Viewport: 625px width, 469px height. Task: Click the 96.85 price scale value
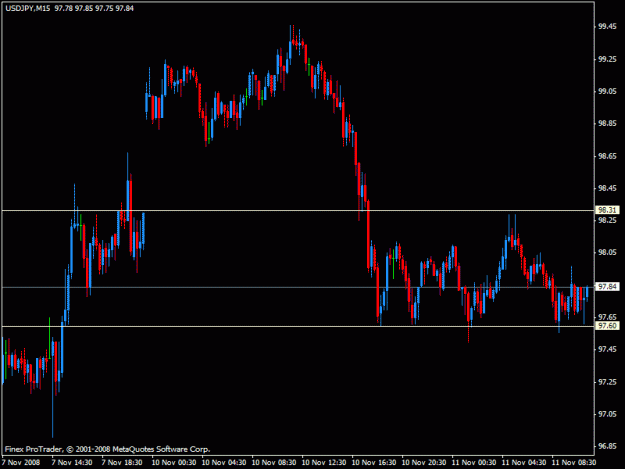[607, 446]
